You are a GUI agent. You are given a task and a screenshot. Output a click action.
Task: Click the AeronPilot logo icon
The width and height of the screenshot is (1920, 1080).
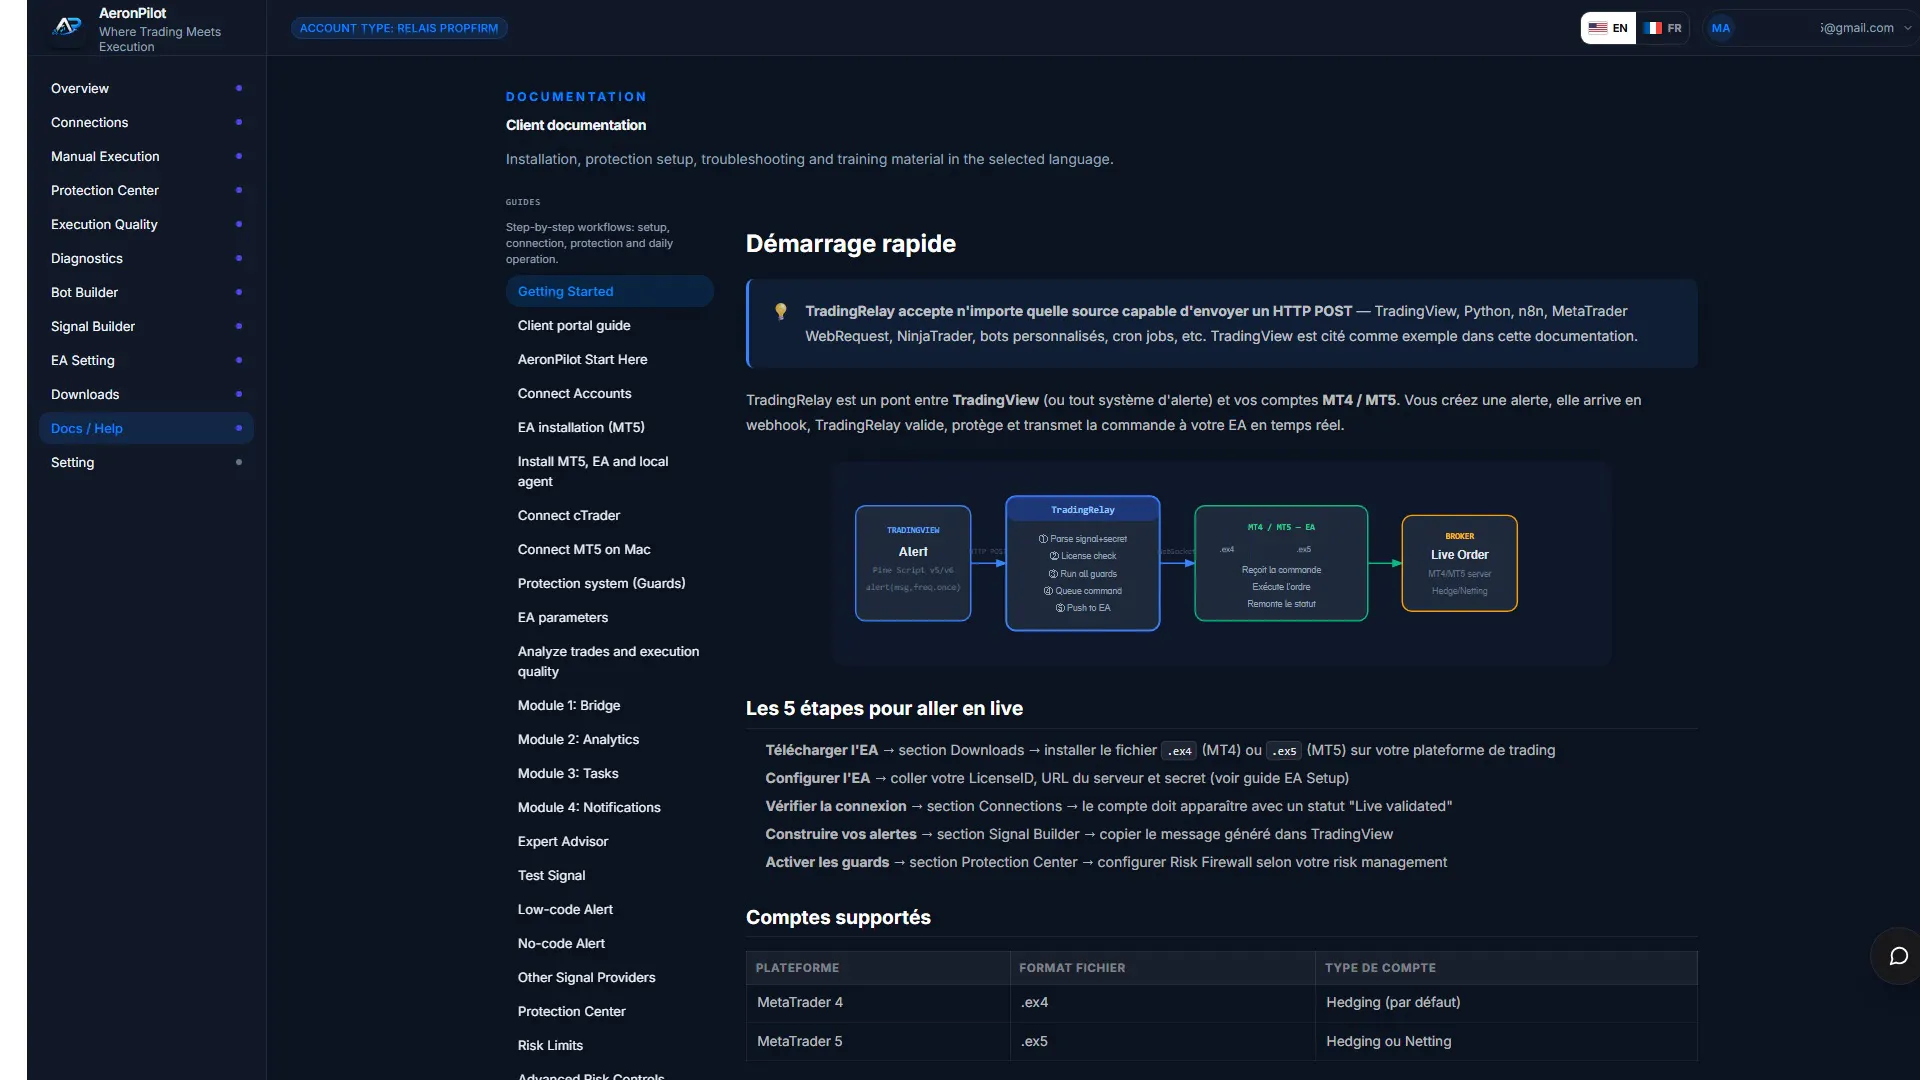tap(68, 27)
